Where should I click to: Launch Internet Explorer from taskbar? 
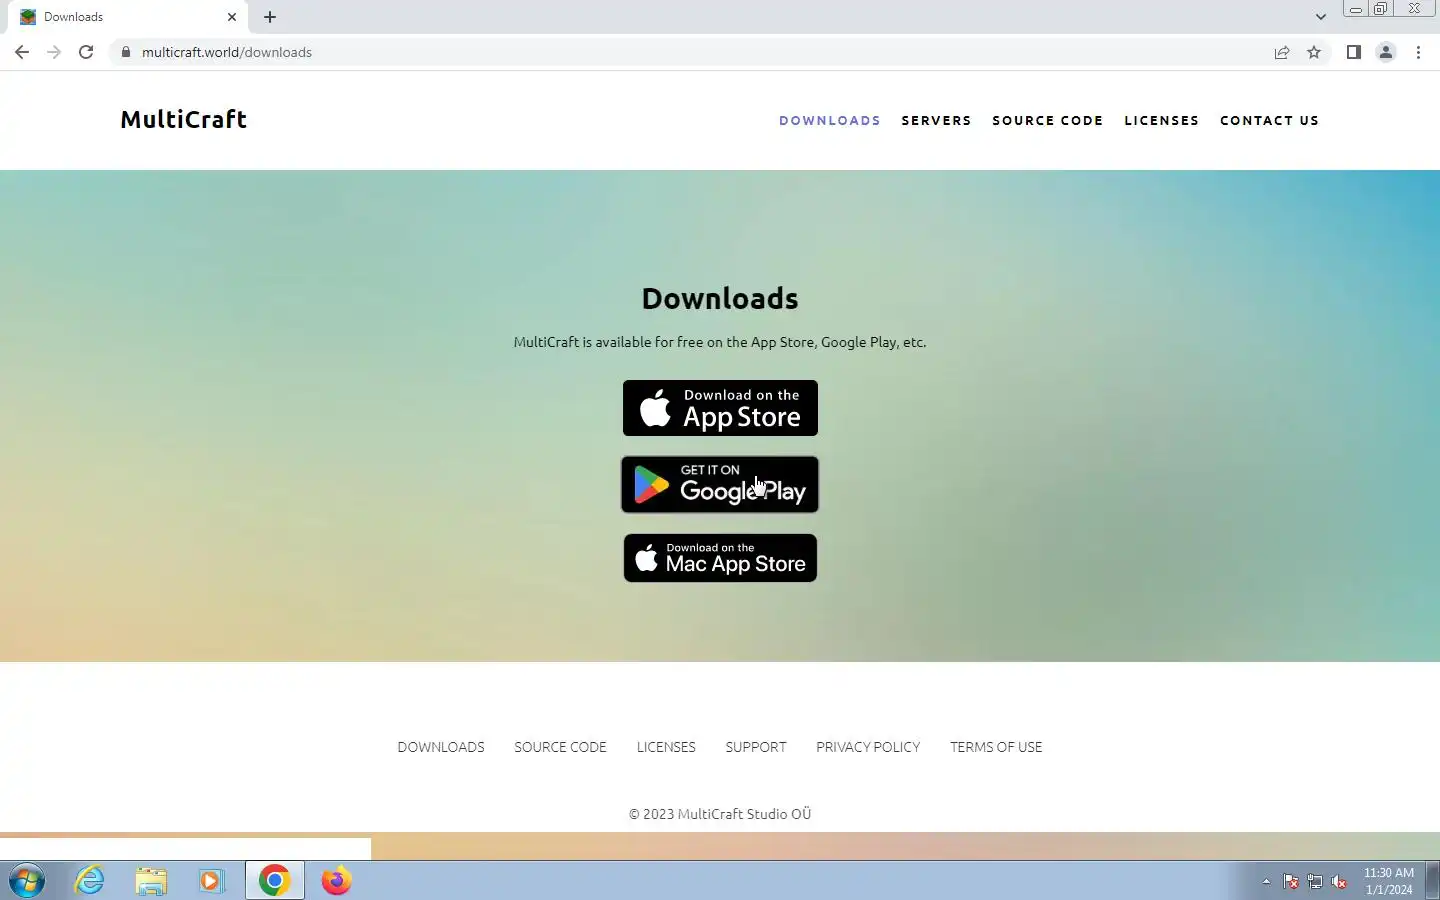click(90, 881)
